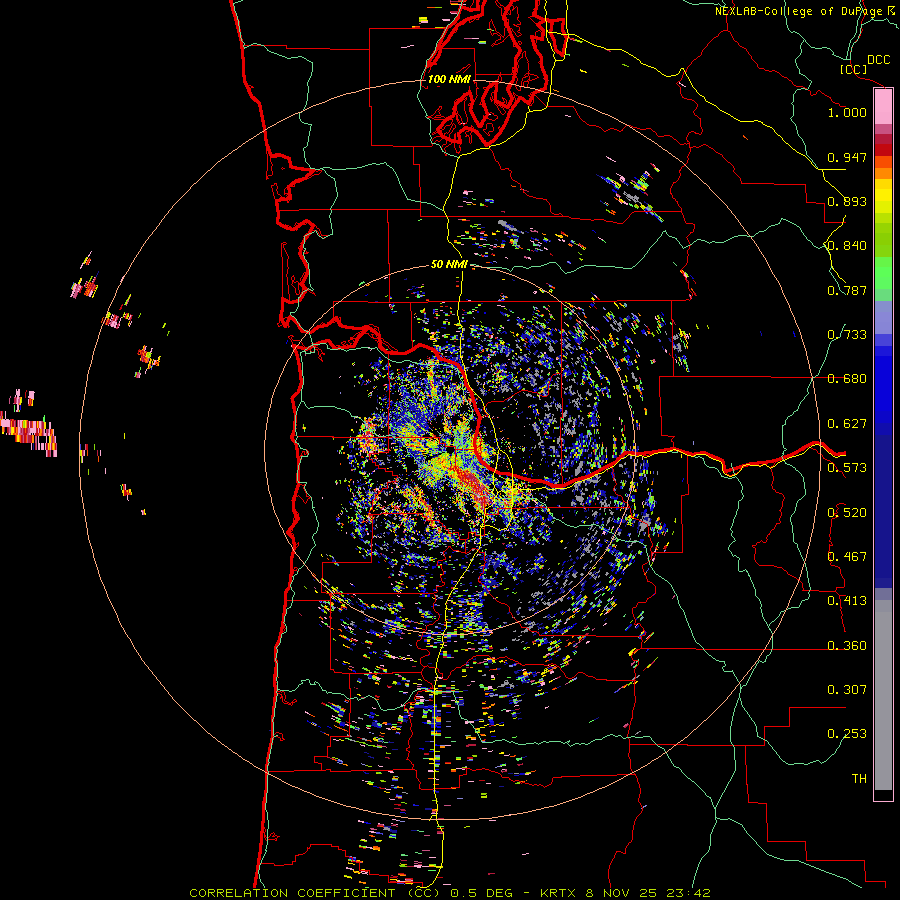This screenshot has height=900, width=900.
Task: Click the bright green color bar segment
Action: (883, 273)
